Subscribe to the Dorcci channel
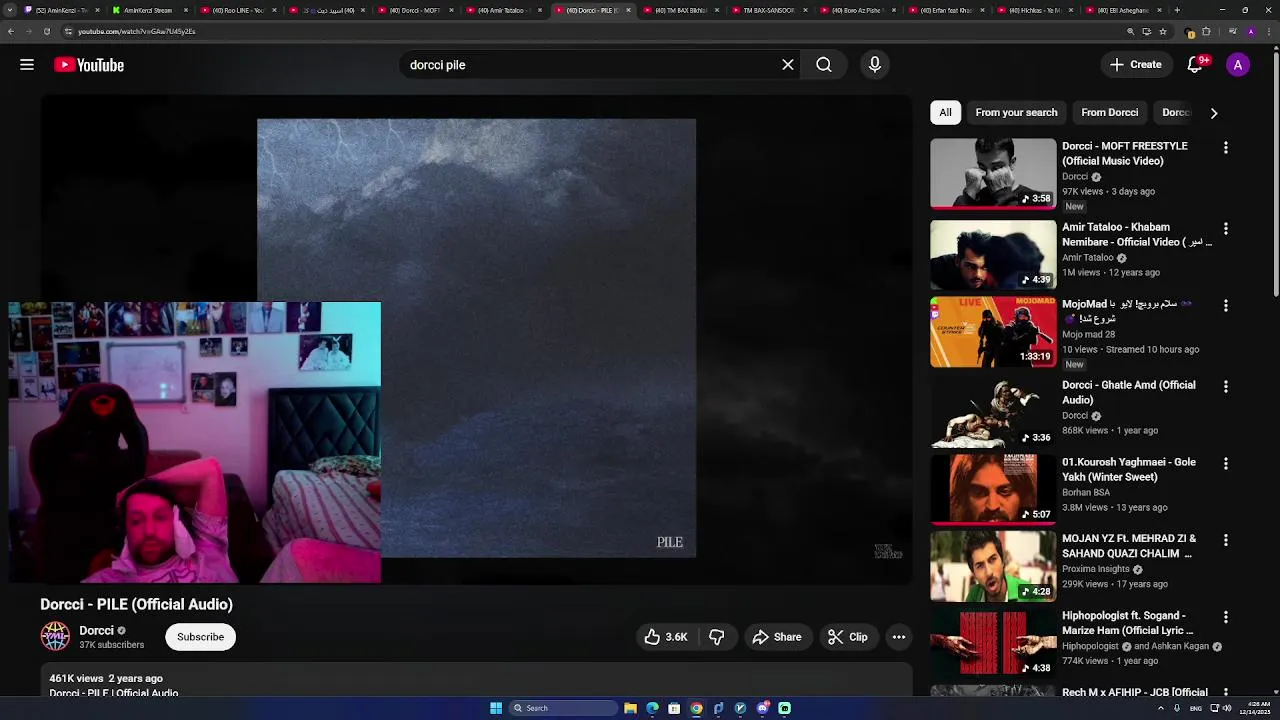1280x720 pixels. (x=201, y=637)
